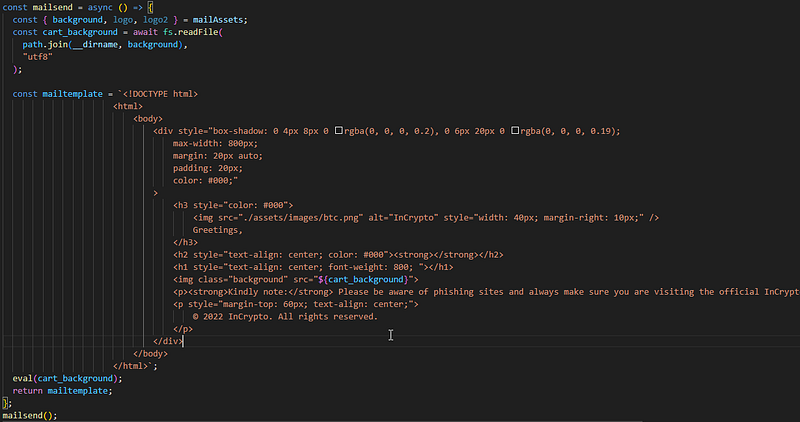Place cursor on 'mailsend' in the first line

(x=53, y=8)
